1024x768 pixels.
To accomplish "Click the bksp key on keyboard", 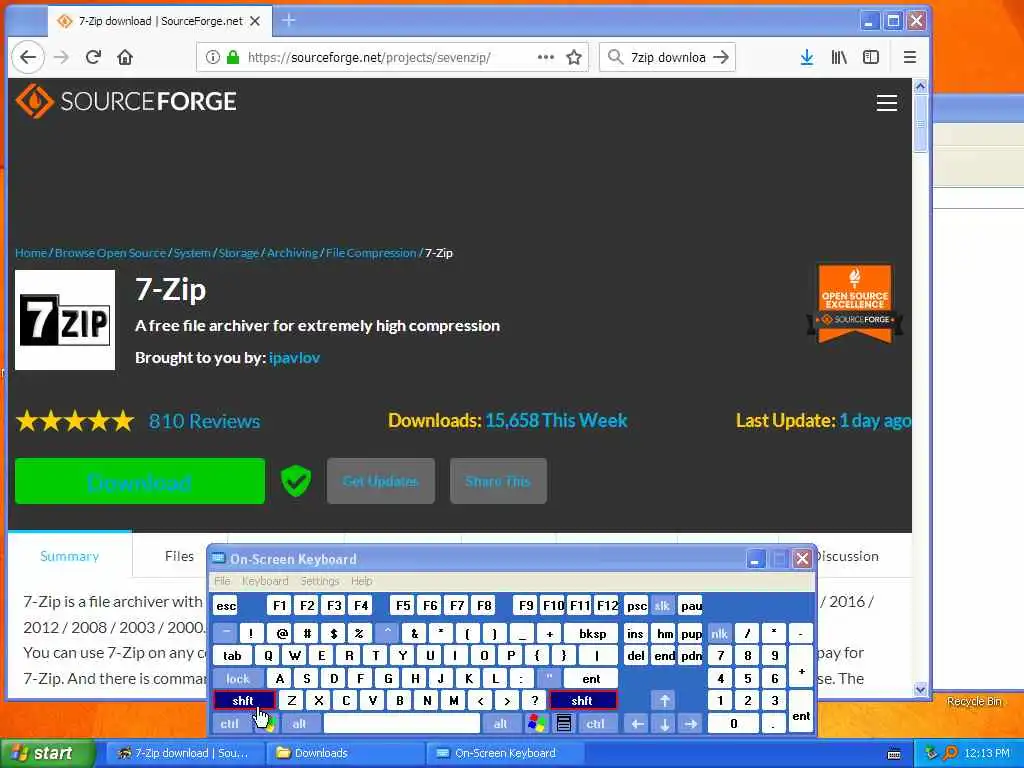I will click(x=592, y=633).
